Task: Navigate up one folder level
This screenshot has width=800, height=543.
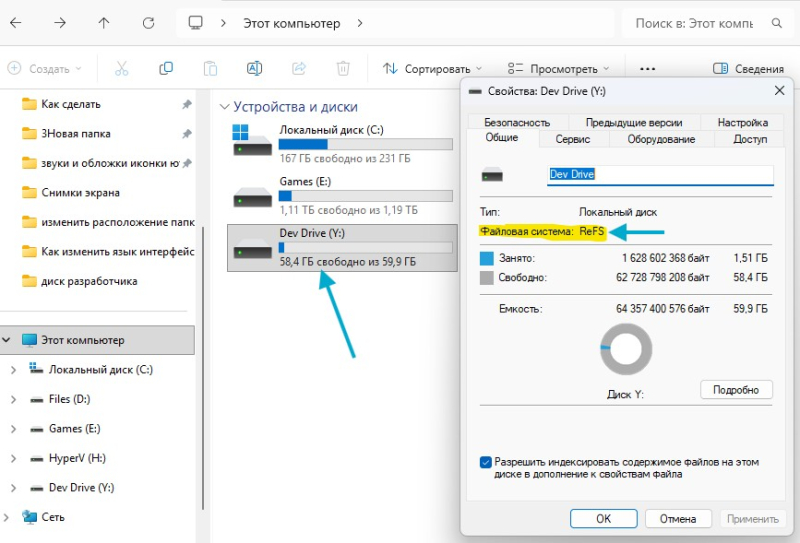Action: pyautogui.click(x=104, y=23)
